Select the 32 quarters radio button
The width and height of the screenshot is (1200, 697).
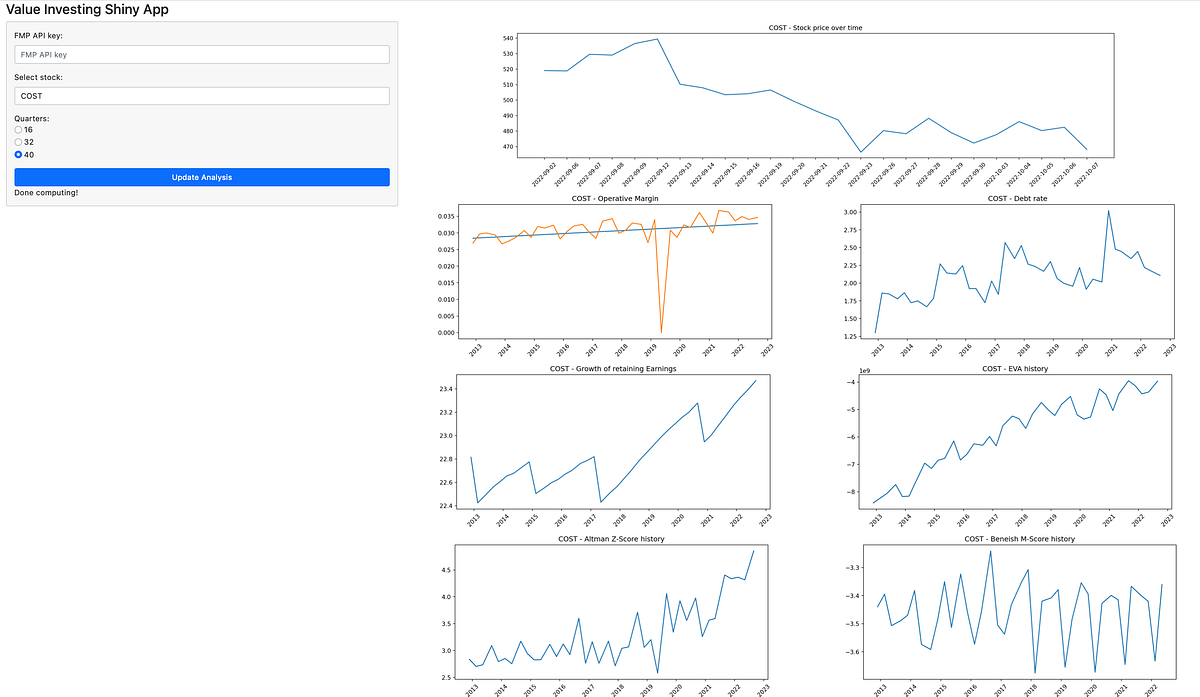(17, 142)
